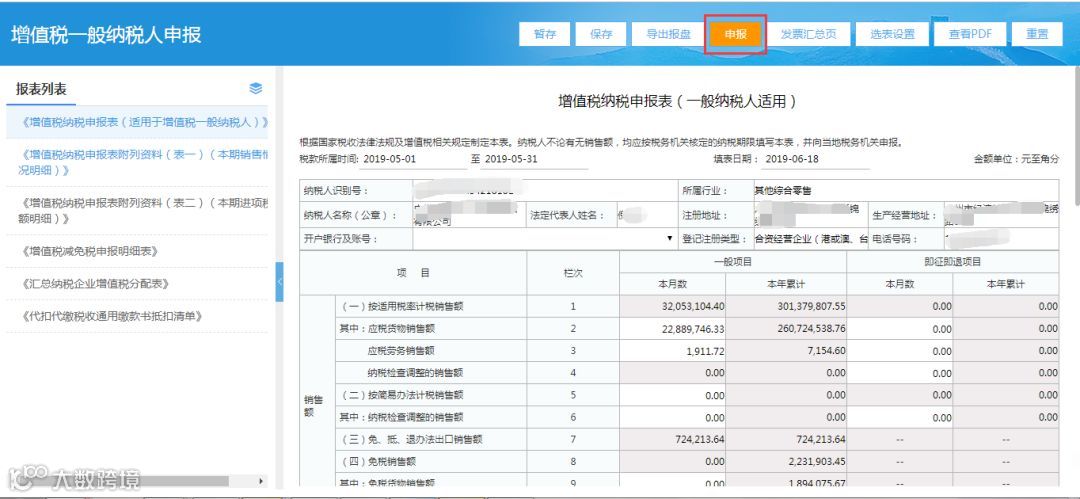Click the 一般项目 column header
Viewport: 1080px width, 499px height.
coord(732,262)
